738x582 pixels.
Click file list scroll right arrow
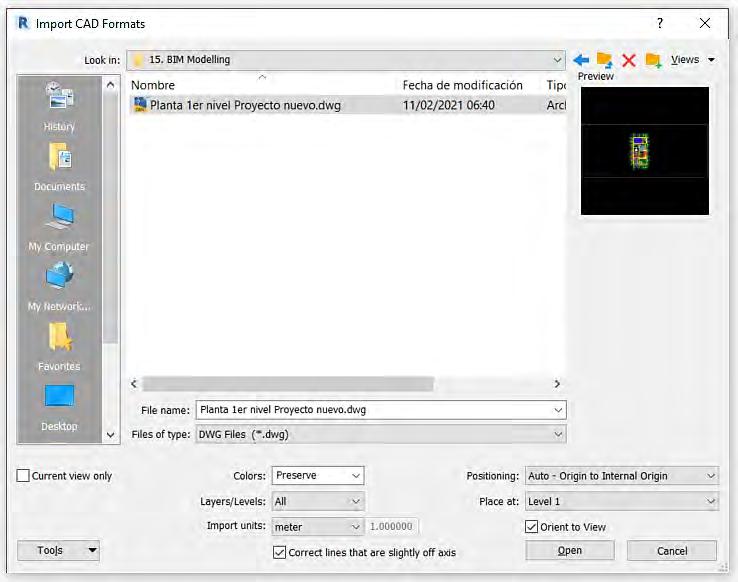point(557,384)
